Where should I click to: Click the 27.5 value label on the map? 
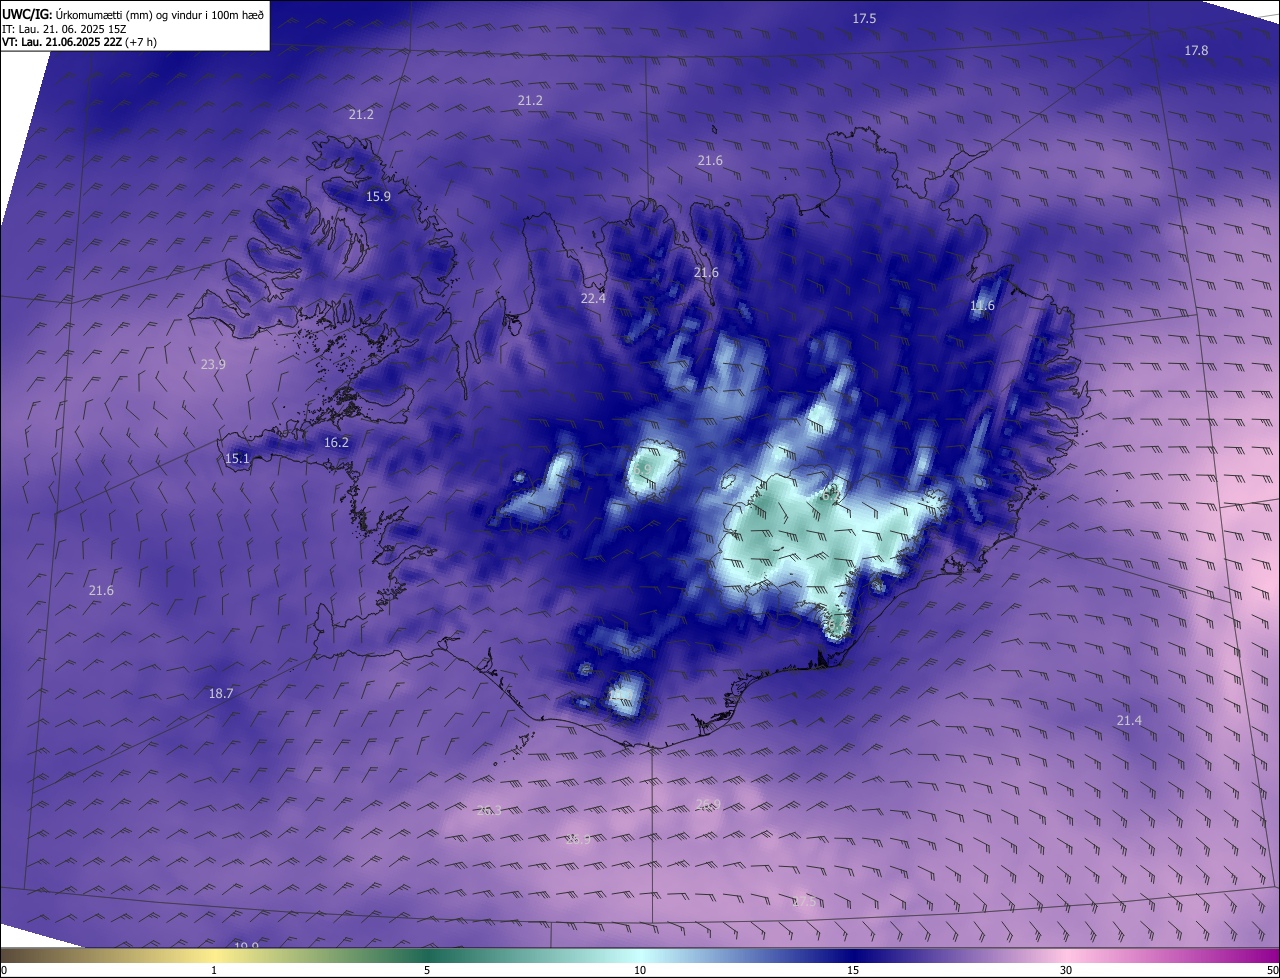803,902
